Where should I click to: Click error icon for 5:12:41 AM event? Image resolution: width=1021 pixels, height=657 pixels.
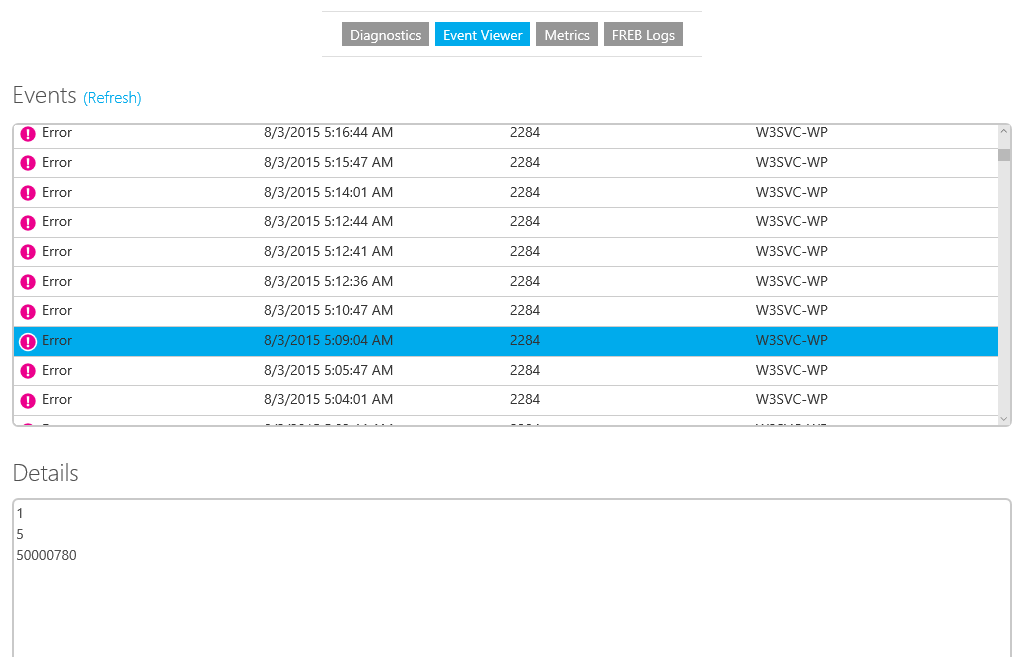pyautogui.click(x=28, y=252)
